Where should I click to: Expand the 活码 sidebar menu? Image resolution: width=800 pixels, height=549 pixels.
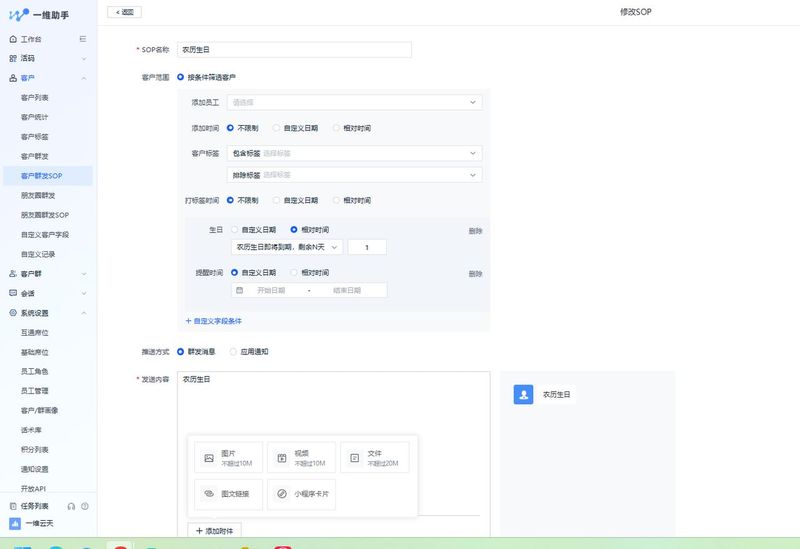[x=84, y=59]
